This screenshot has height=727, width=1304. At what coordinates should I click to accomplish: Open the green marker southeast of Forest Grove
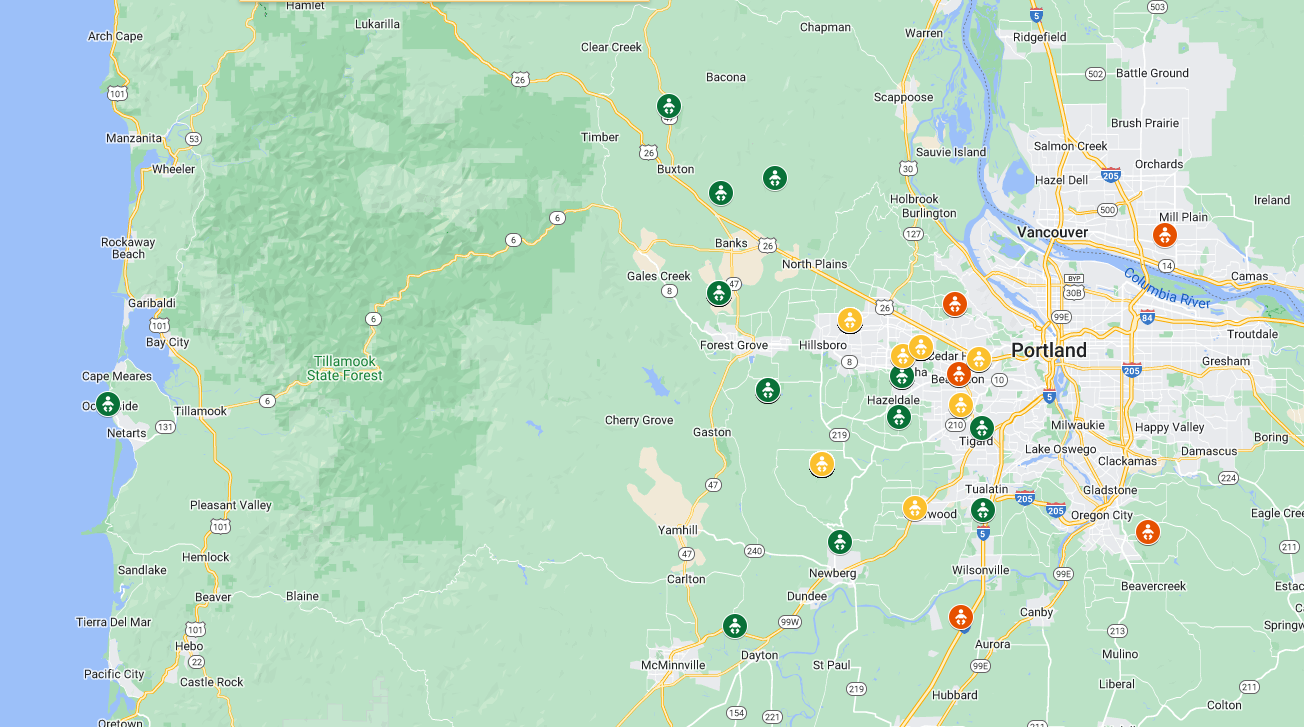pyautogui.click(x=767, y=390)
